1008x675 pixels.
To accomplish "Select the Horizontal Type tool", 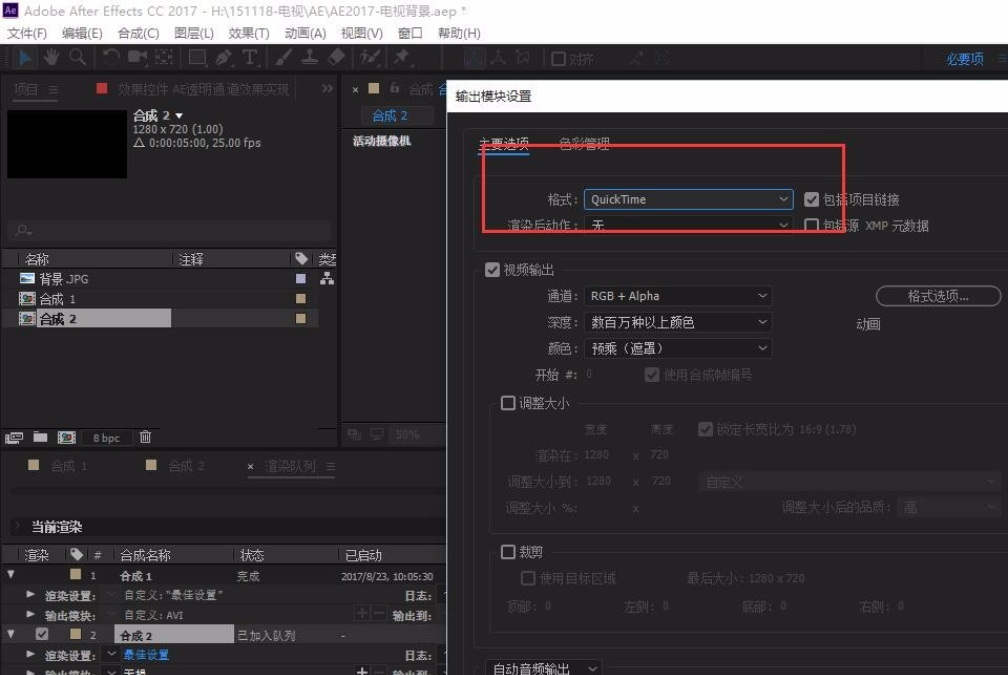I will [250, 58].
